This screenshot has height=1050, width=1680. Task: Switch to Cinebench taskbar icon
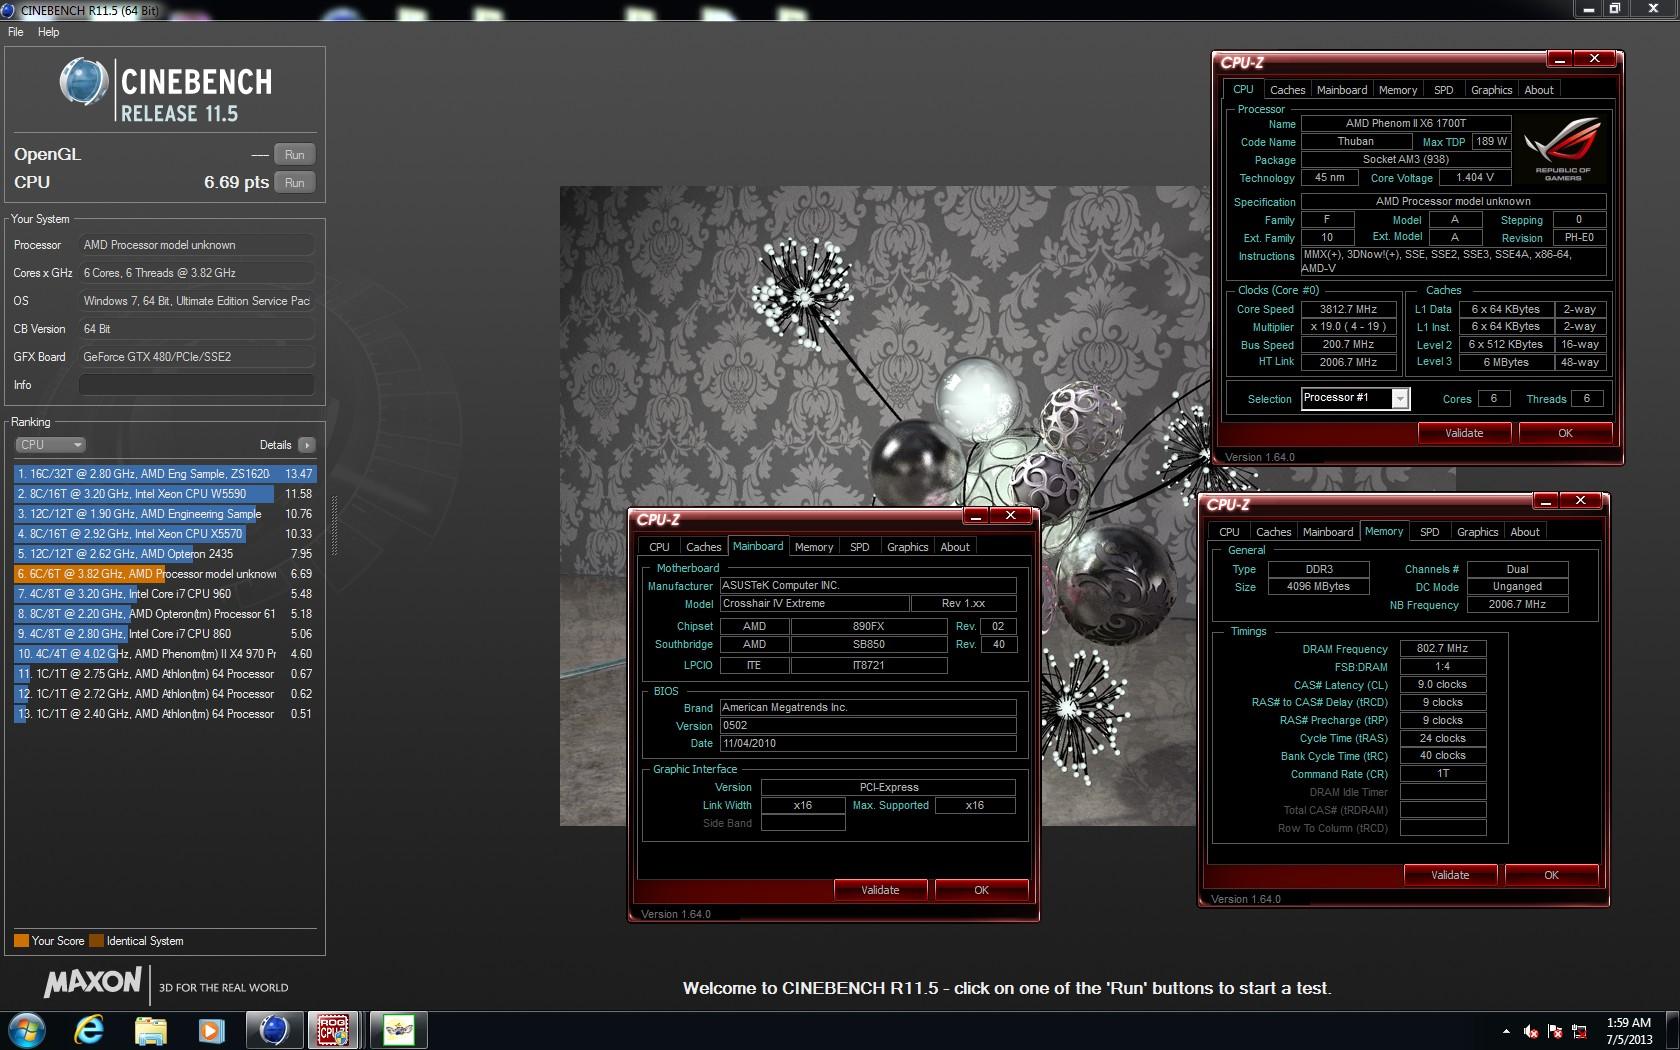click(x=273, y=1029)
